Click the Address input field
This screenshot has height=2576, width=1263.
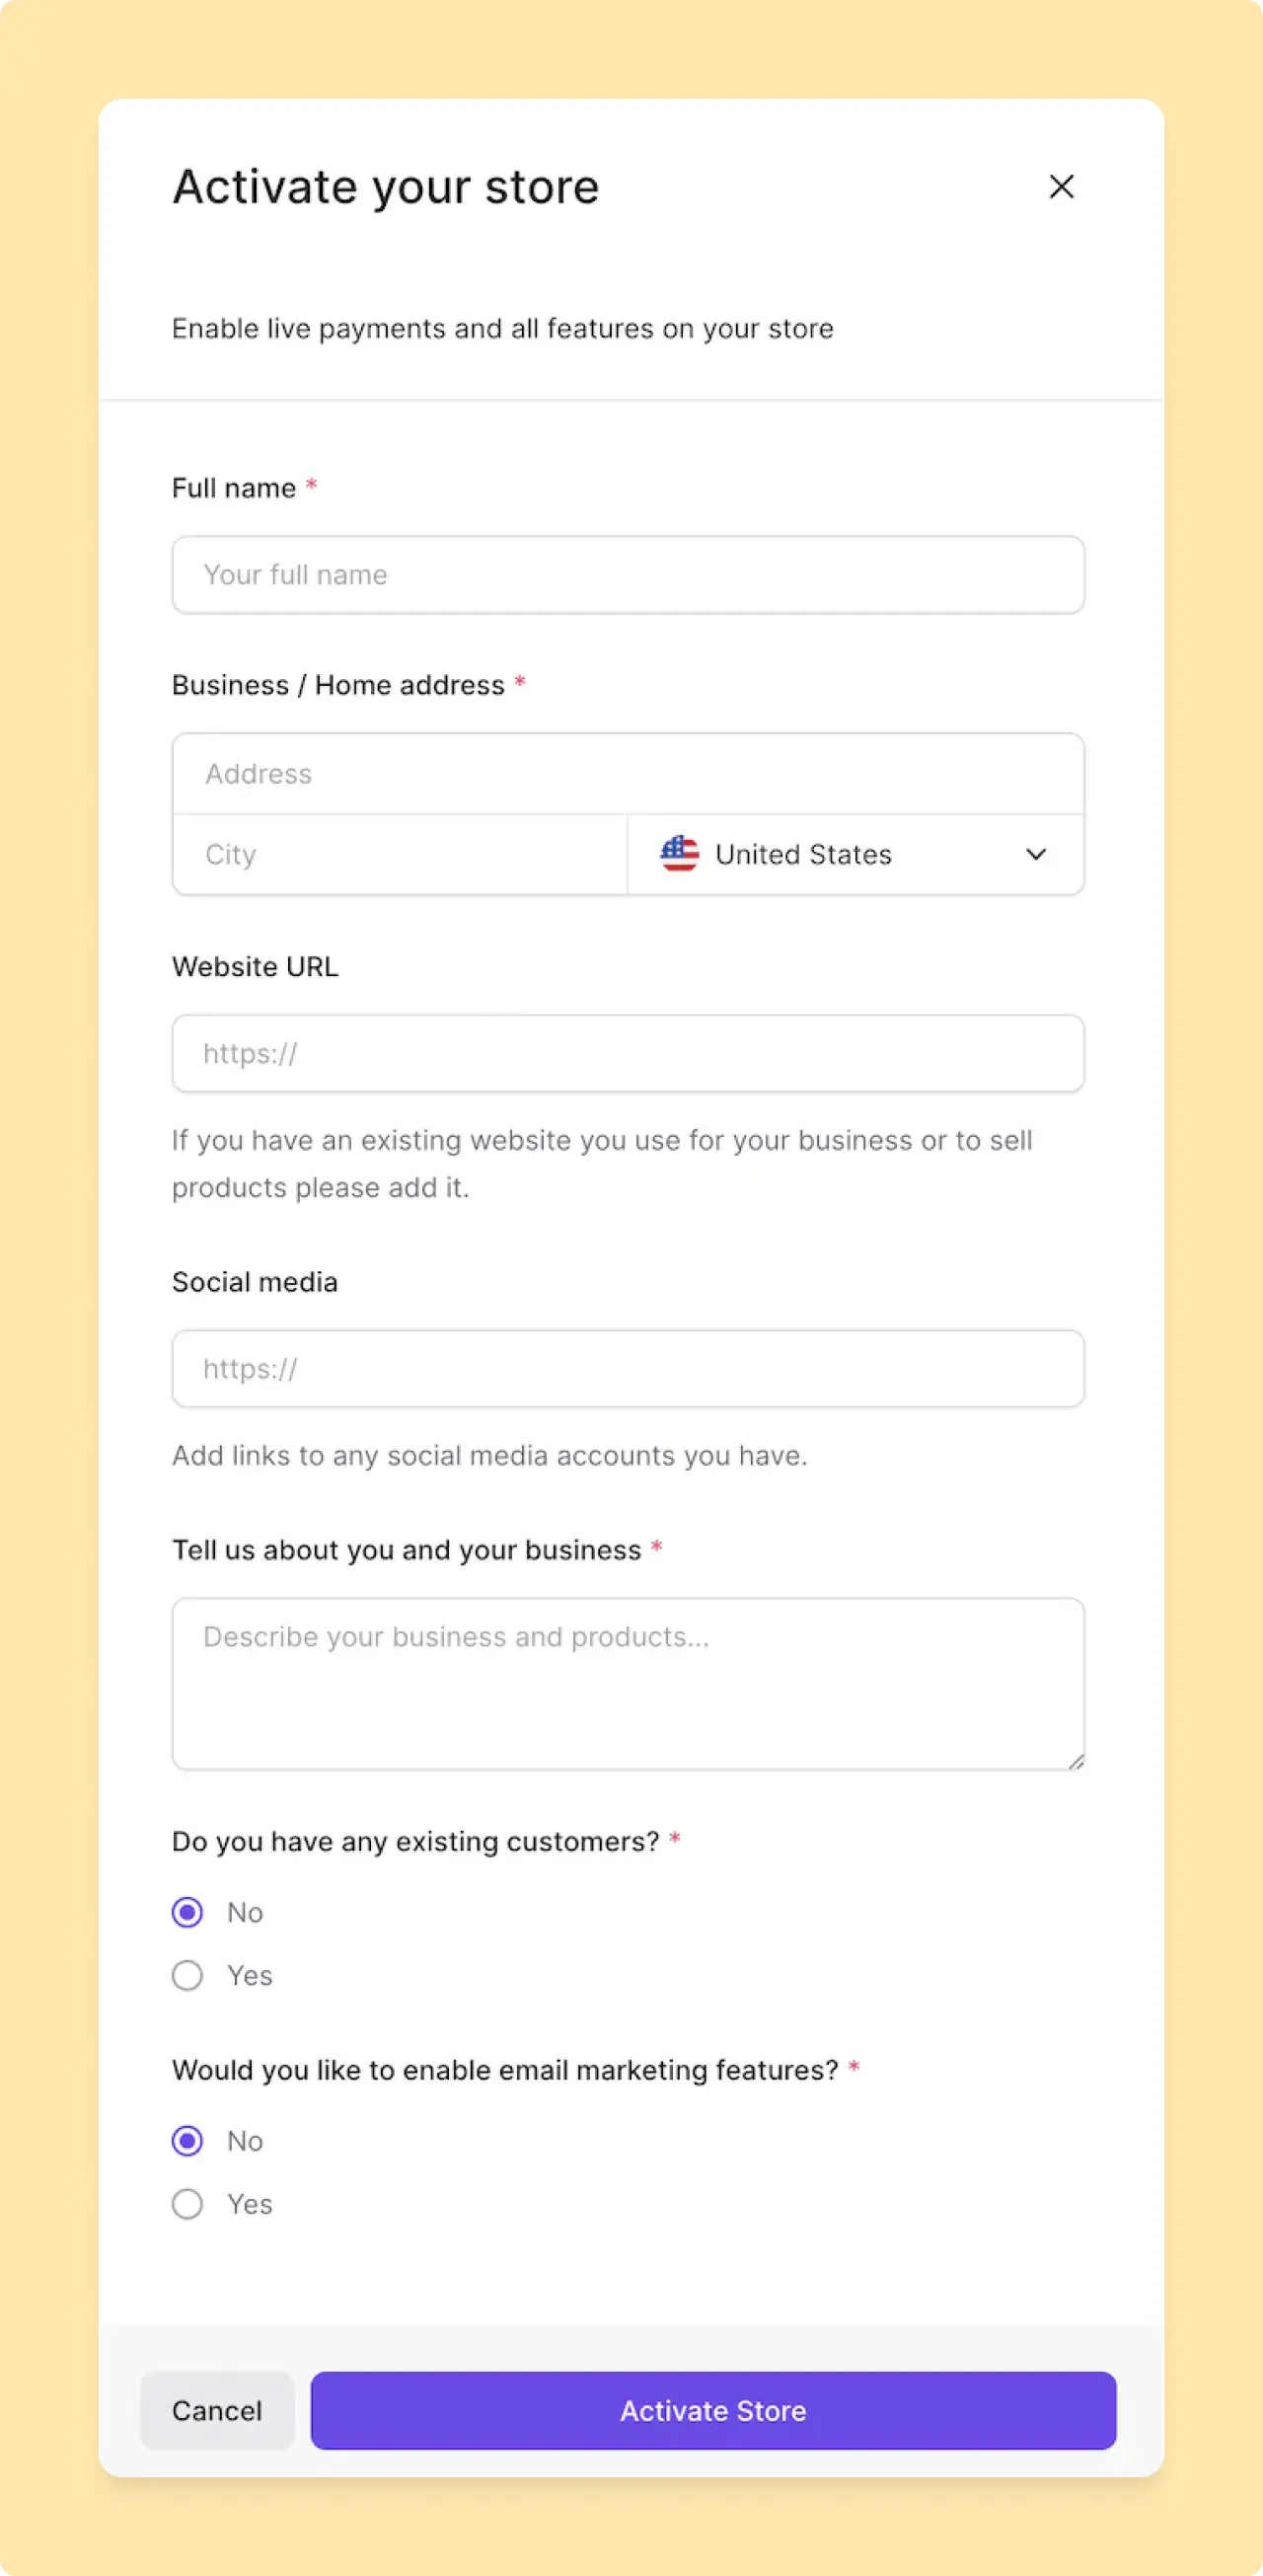click(x=628, y=773)
